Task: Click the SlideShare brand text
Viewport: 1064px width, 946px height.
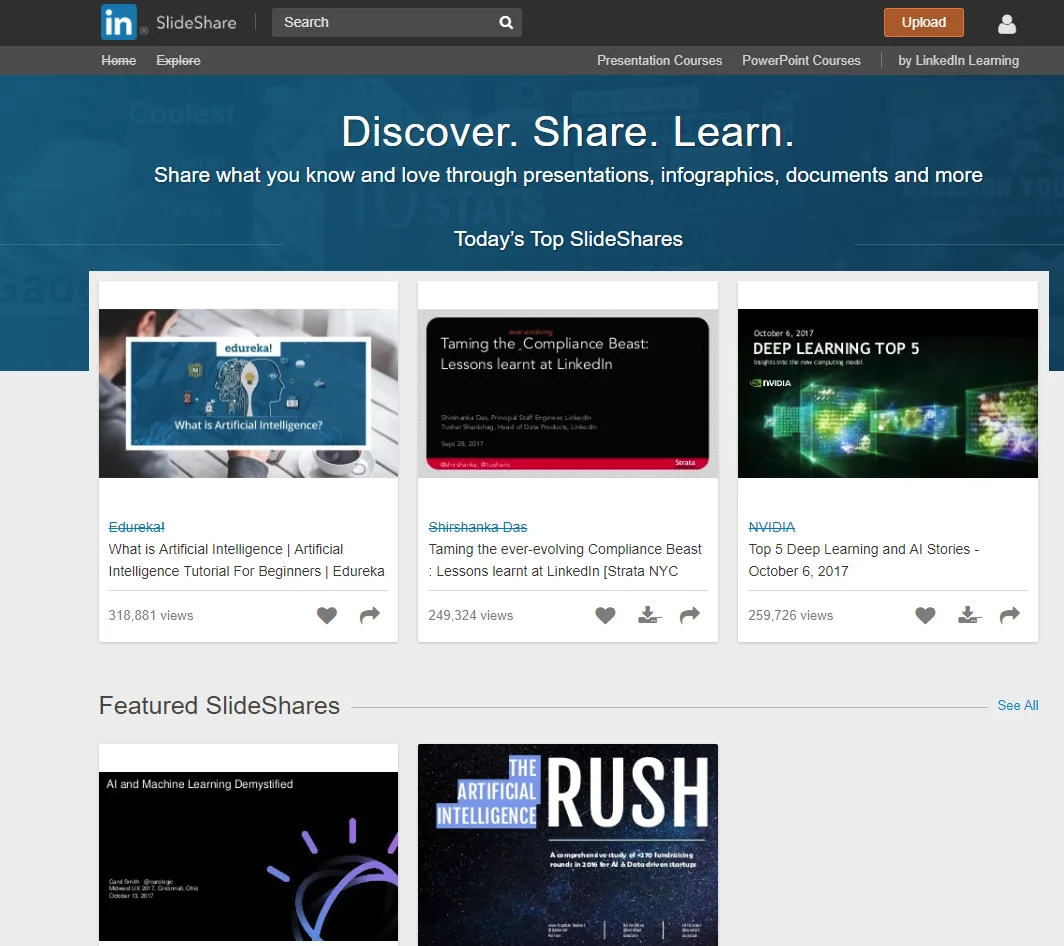Action: pyautogui.click(x=196, y=22)
